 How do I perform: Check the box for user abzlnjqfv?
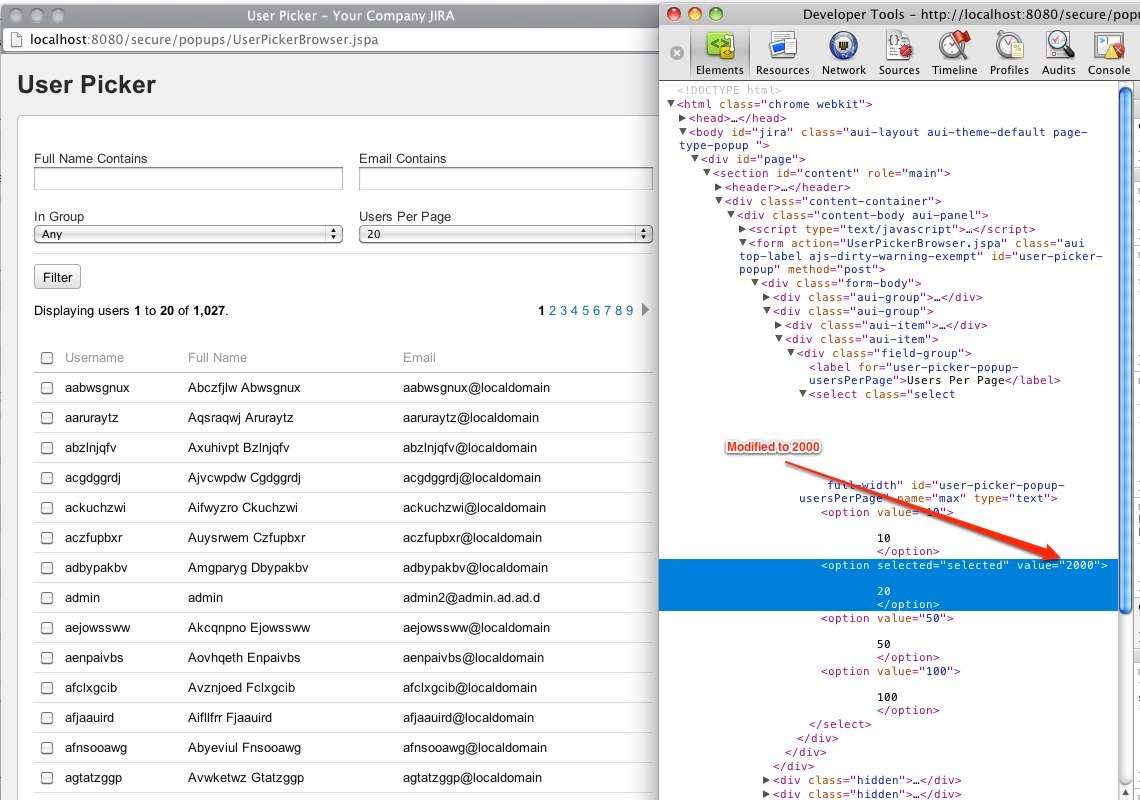coord(47,448)
